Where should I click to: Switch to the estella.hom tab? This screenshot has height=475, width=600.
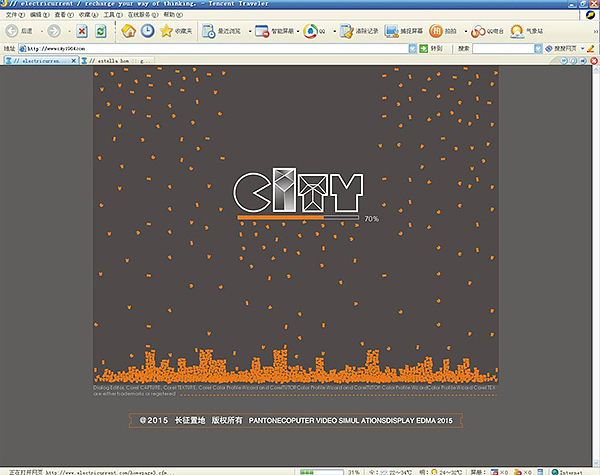117,60
